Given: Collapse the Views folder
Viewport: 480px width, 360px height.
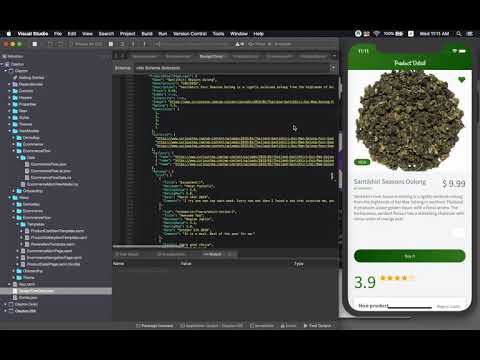Looking at the screenshot, I should click(10, 198).
